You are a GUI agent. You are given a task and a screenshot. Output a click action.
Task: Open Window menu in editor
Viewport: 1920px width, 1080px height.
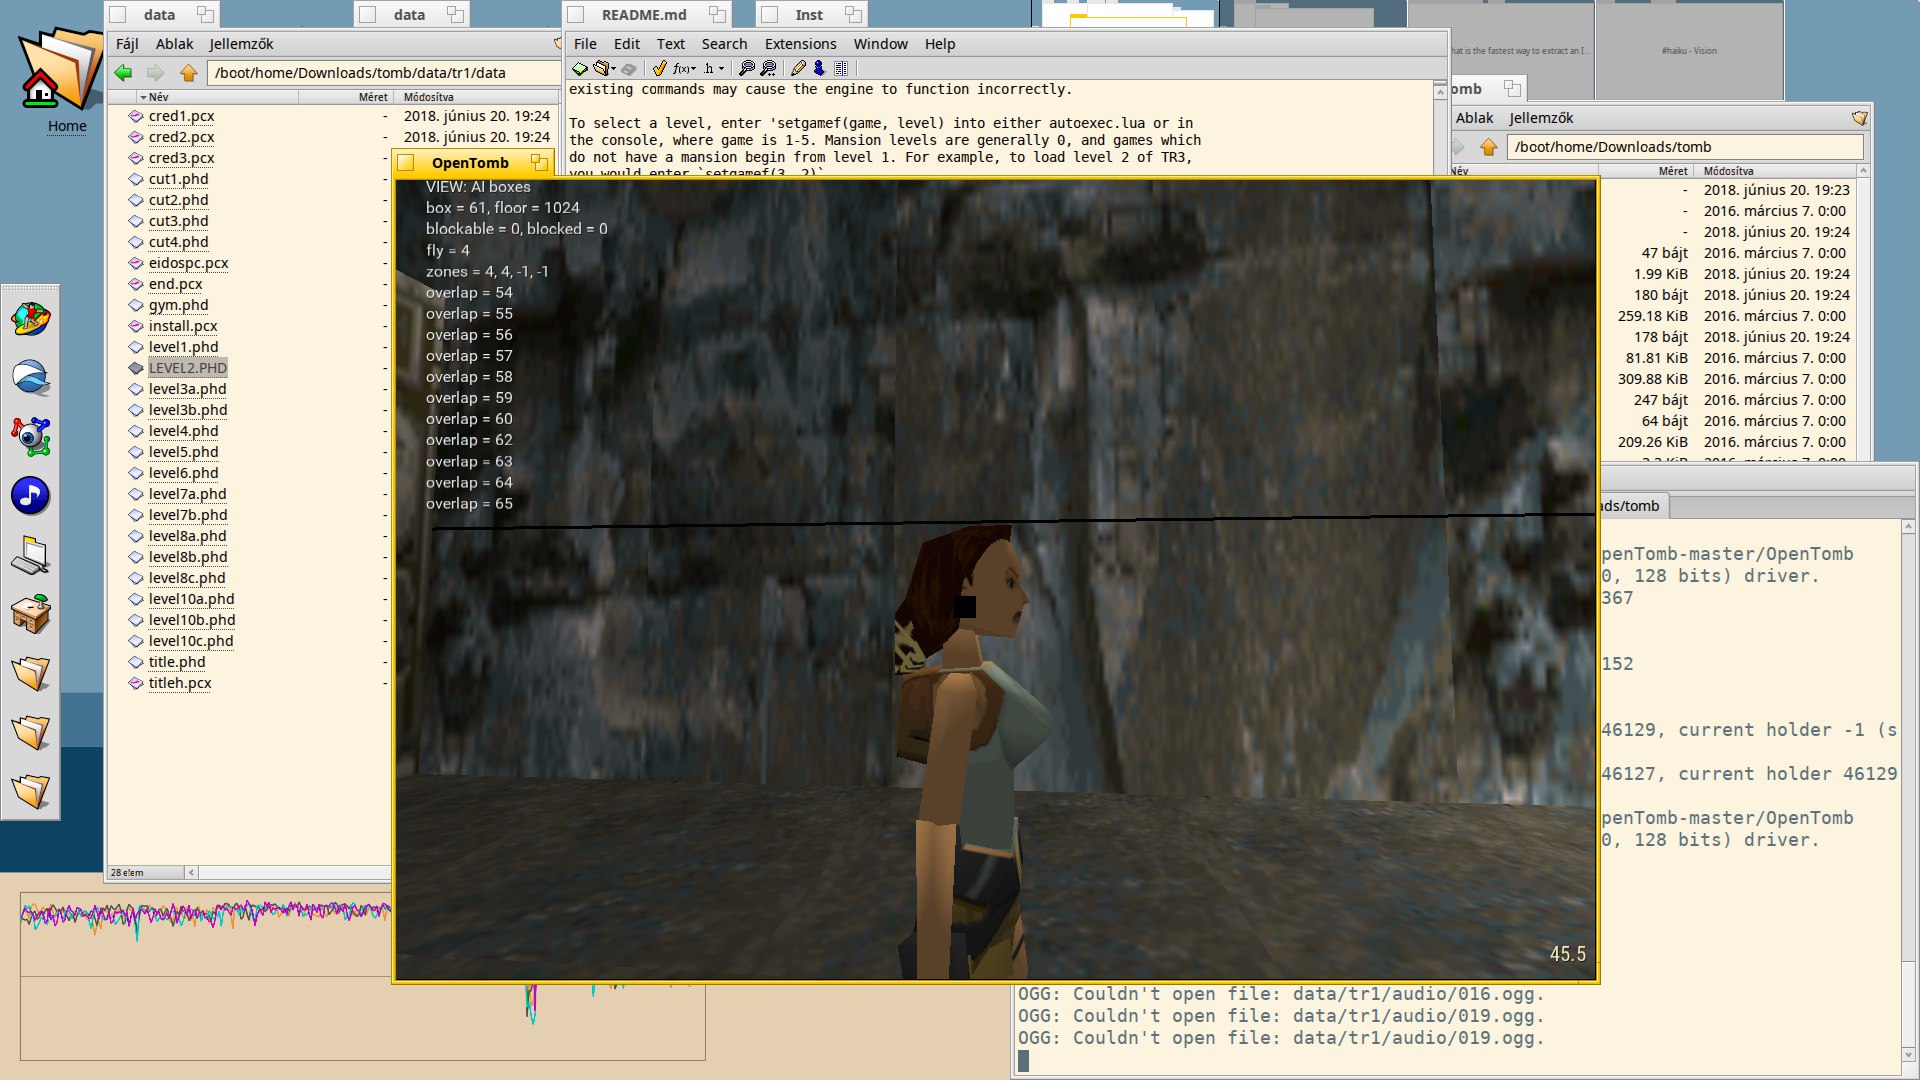pyautogui.click(x=880, y=44)
